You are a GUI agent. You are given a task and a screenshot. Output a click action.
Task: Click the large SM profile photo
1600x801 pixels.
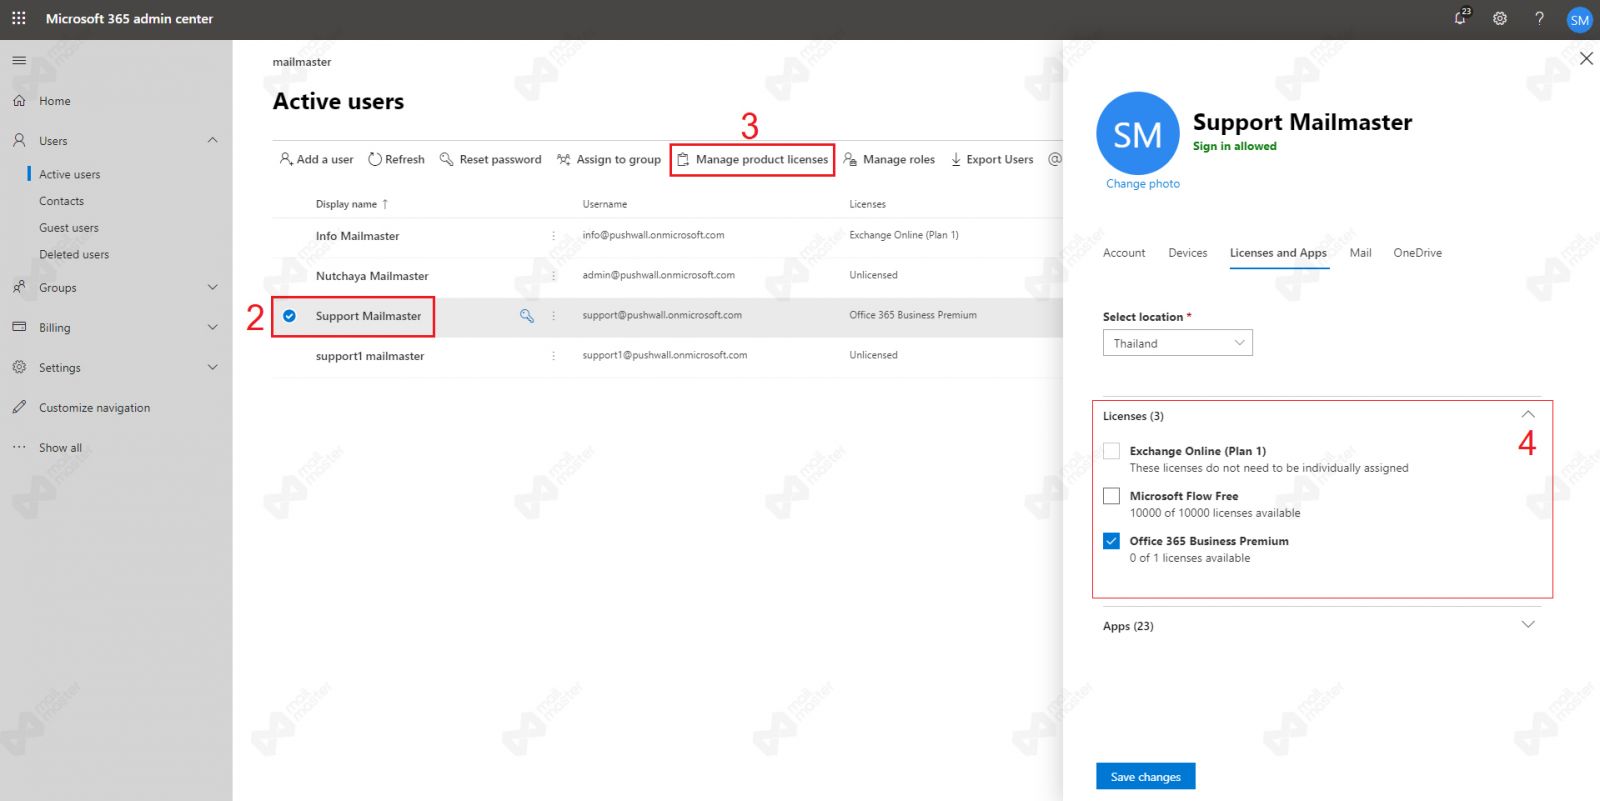click(1138, 133)
